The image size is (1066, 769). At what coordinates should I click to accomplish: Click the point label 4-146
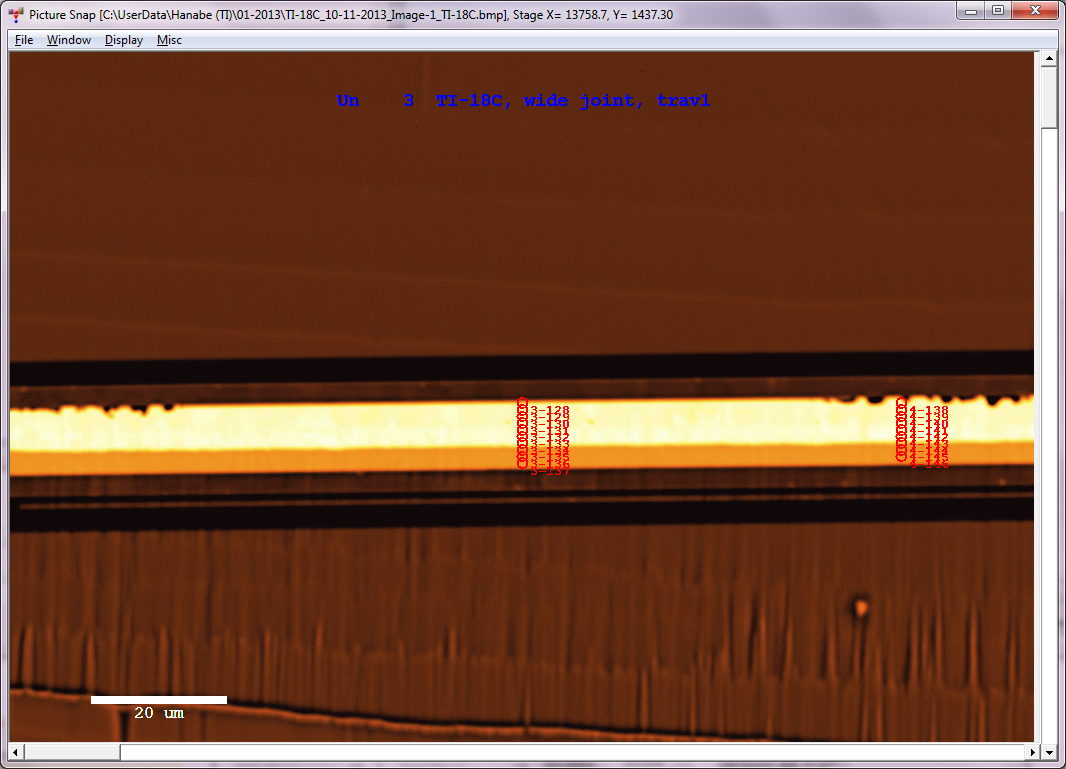click(929, 465)
